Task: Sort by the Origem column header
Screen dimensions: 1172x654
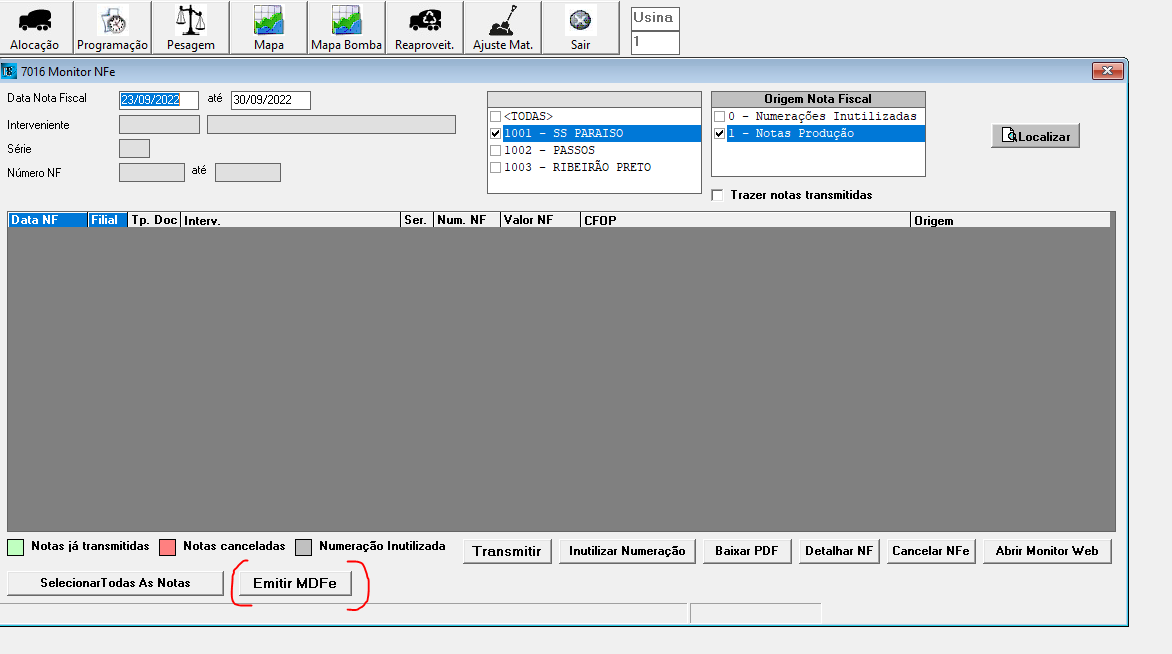Action: [x=1011, y=220]
